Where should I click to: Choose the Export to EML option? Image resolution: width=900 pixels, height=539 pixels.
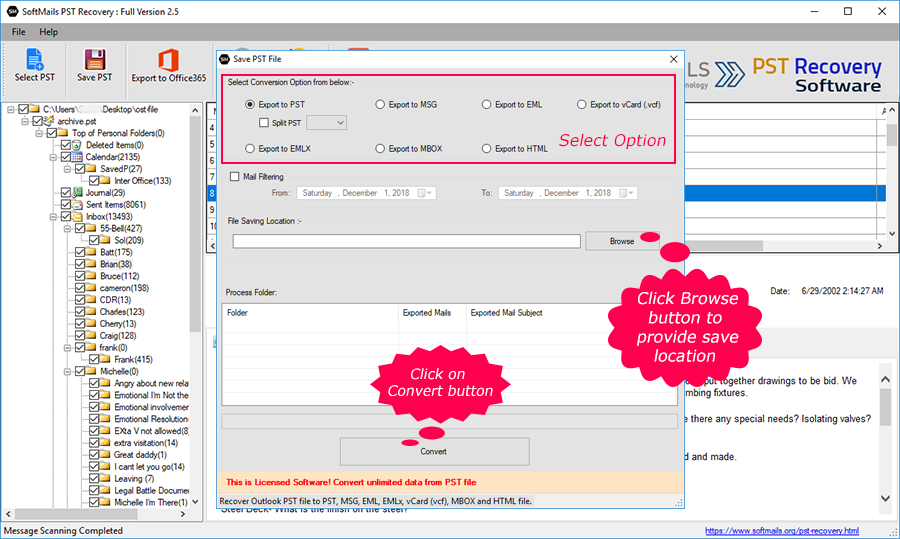(487, 104)
